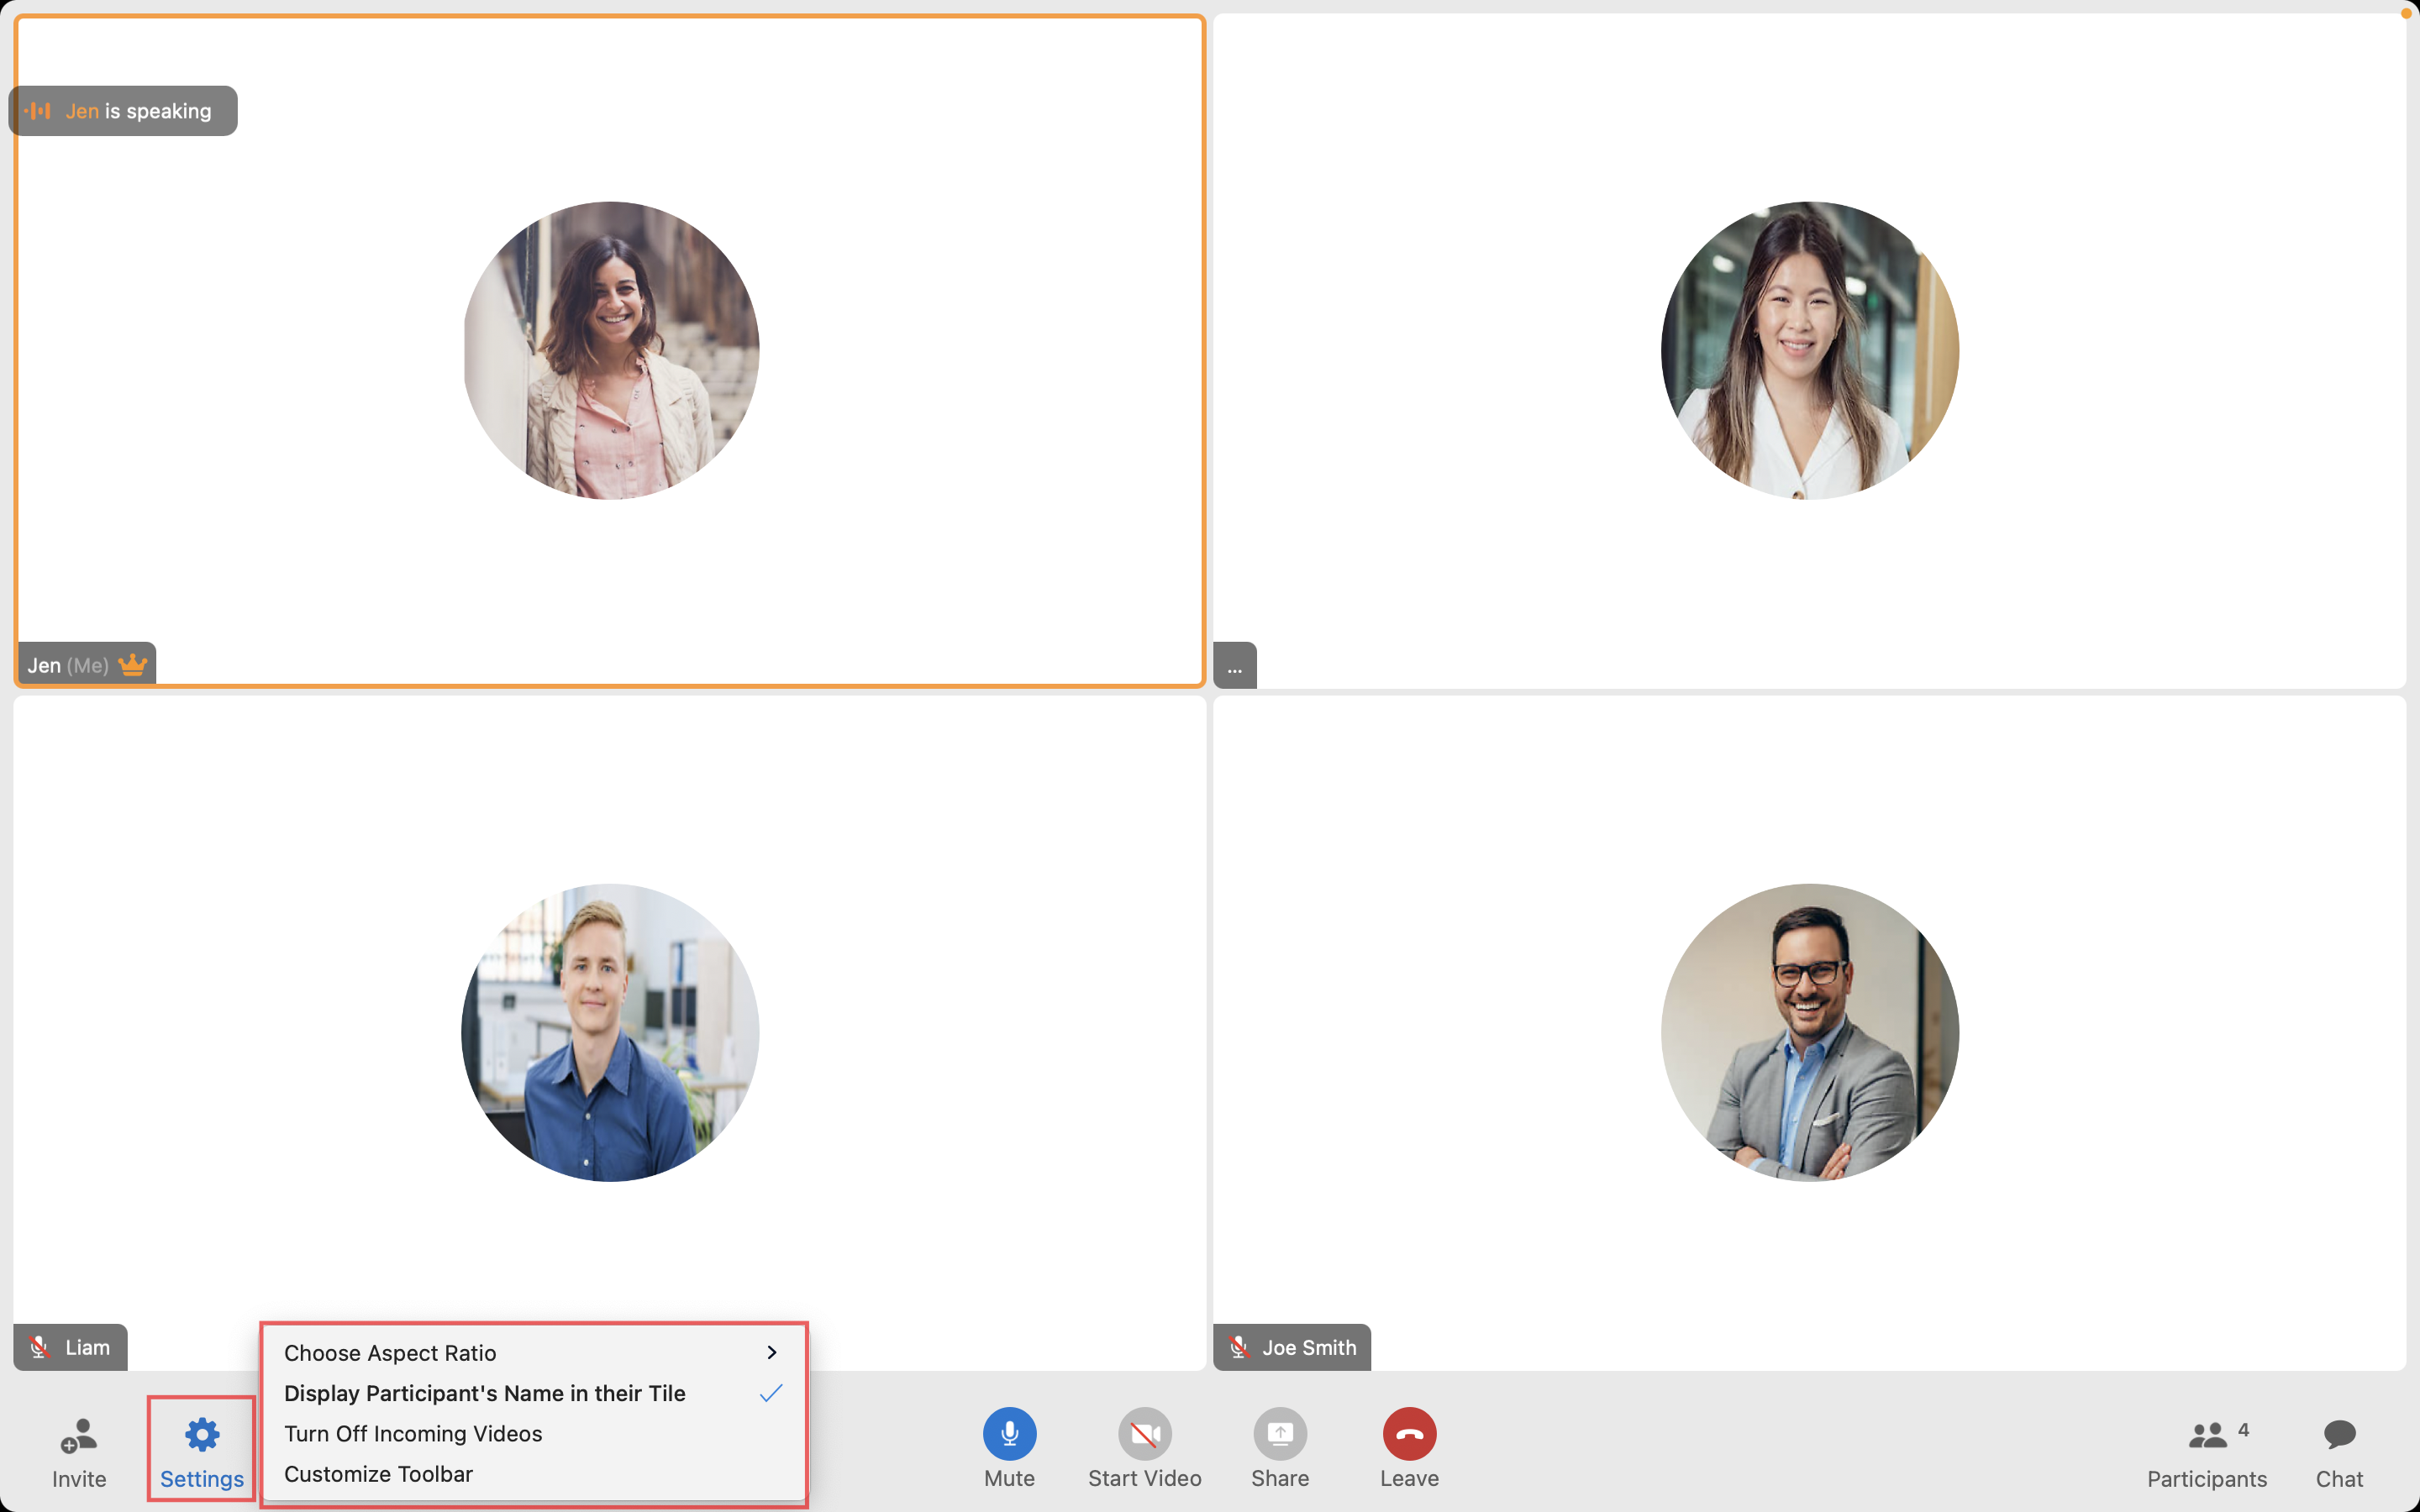This screenshot has height=1512, width=2420.
Task: Leave the meeting with red button
Action: tap(1409, 1435)
